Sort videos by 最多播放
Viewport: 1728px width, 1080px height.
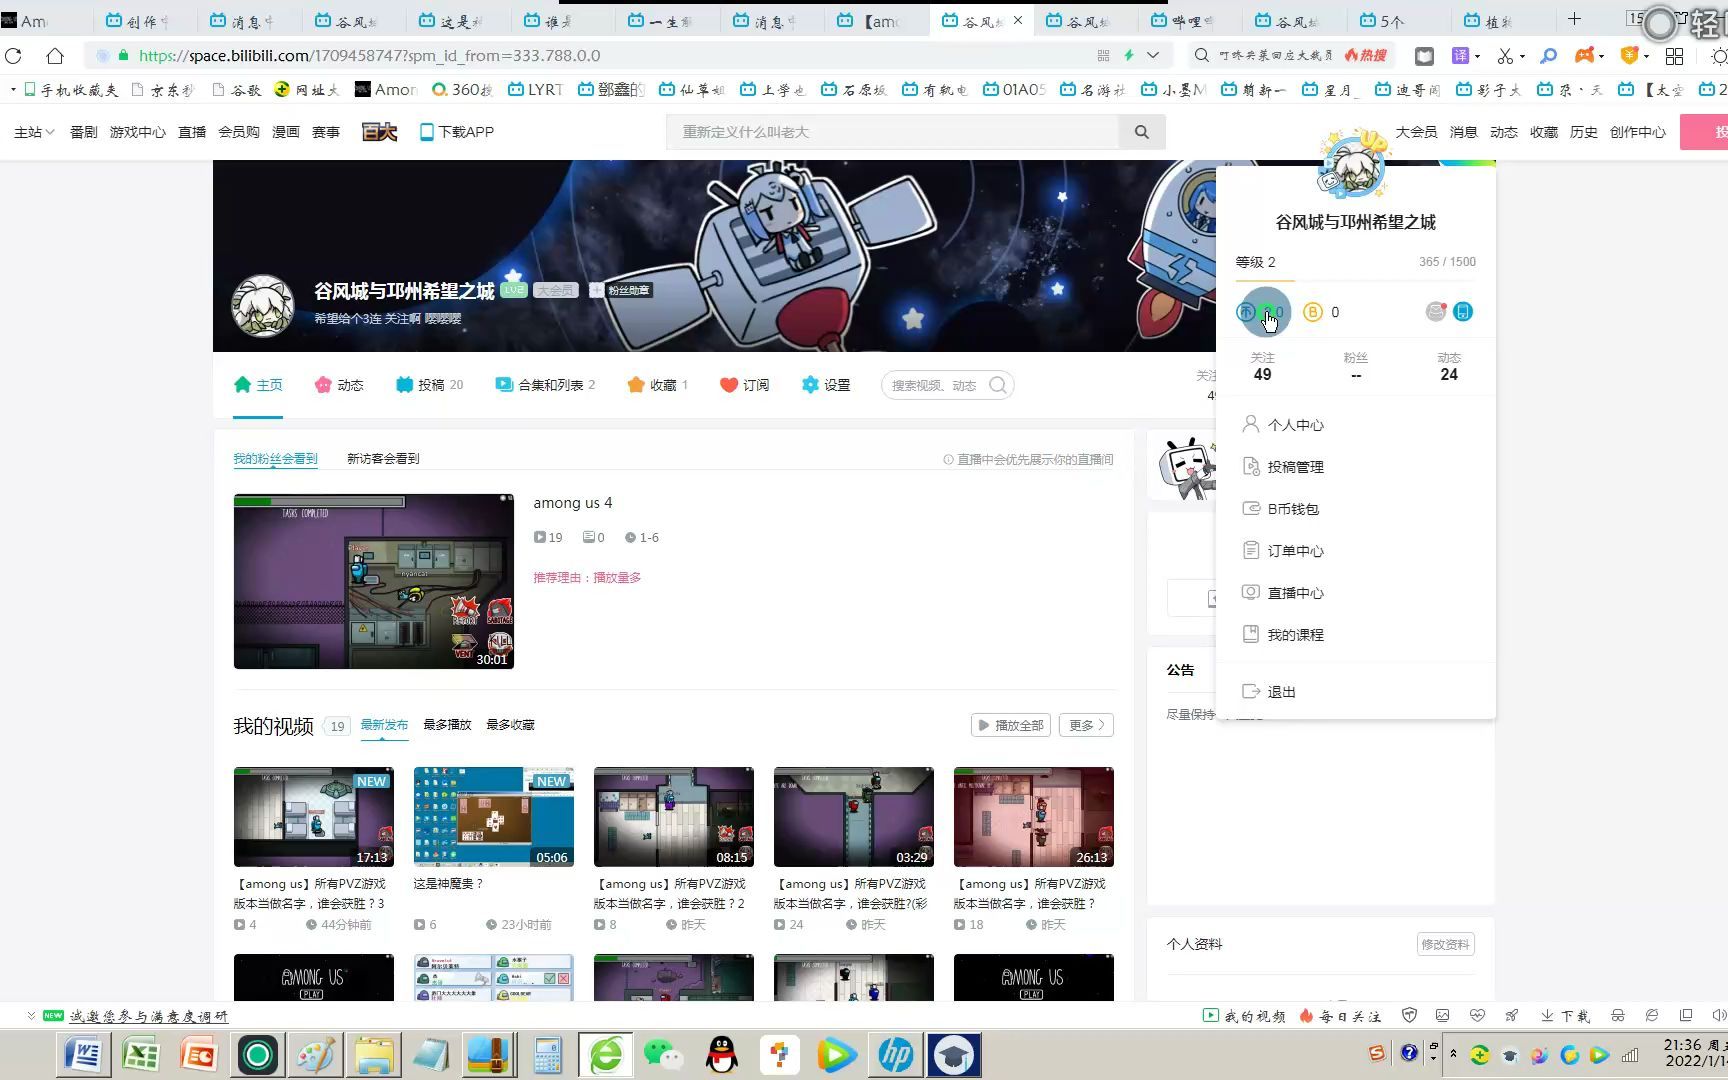pyautogui.click(x=447, y=725)
